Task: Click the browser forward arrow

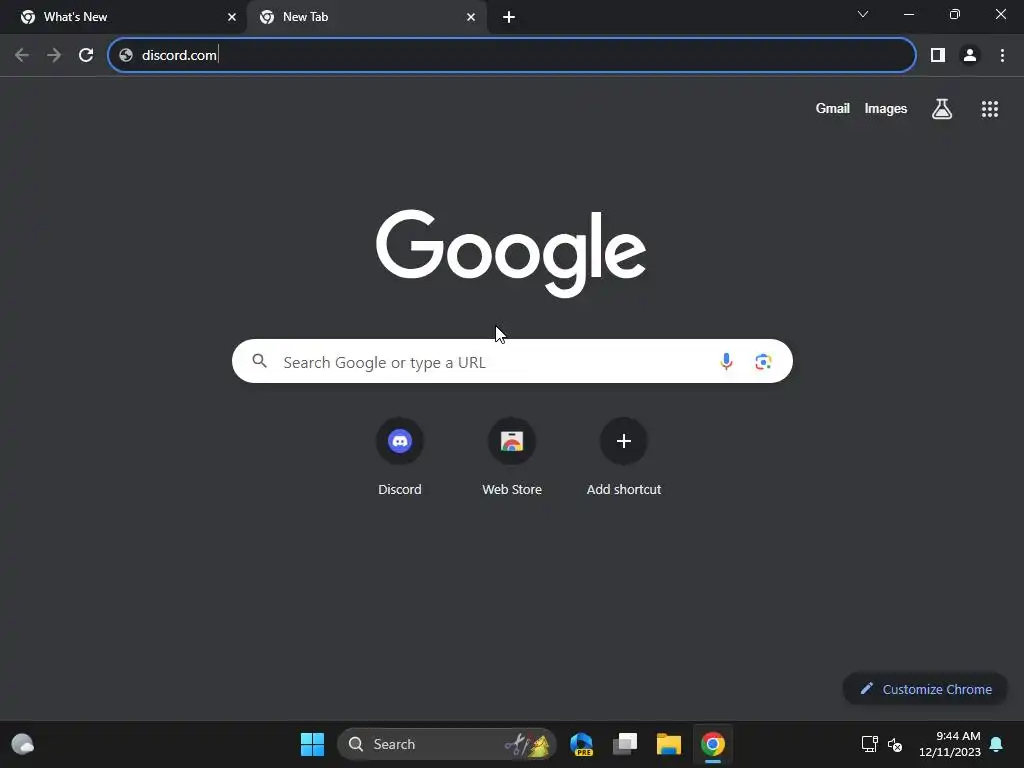Action: pyautogui.click(x=54, y=55)
